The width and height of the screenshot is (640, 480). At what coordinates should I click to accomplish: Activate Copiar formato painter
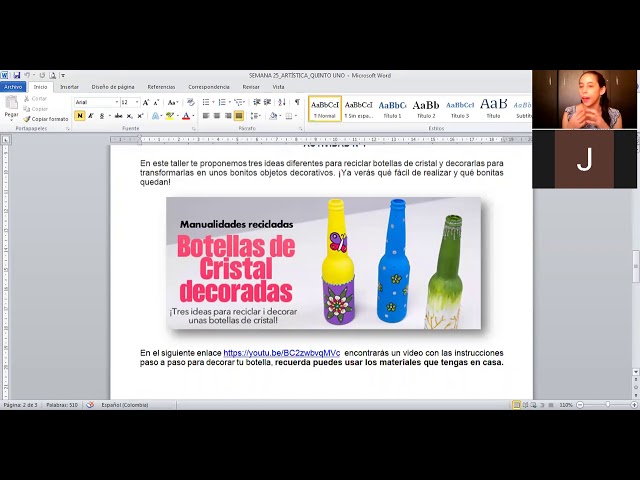(x=46, y=119)
